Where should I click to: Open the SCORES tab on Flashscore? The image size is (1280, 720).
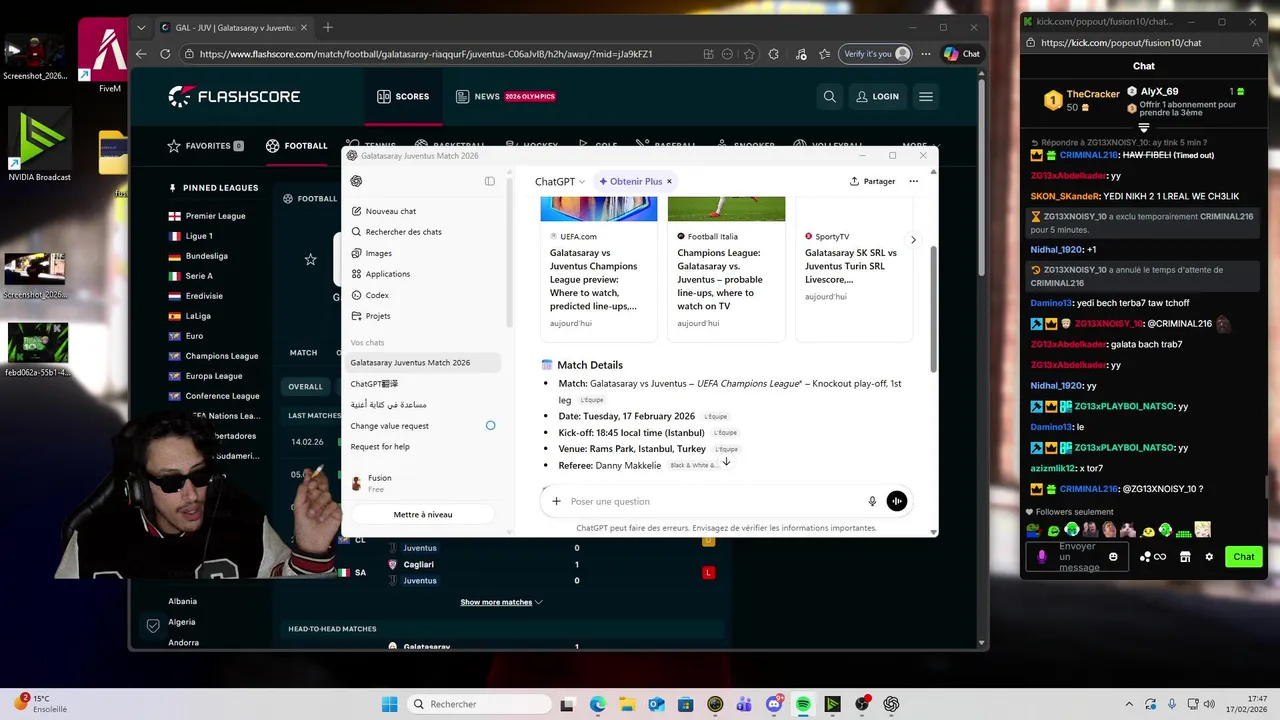tap(403, 97)
